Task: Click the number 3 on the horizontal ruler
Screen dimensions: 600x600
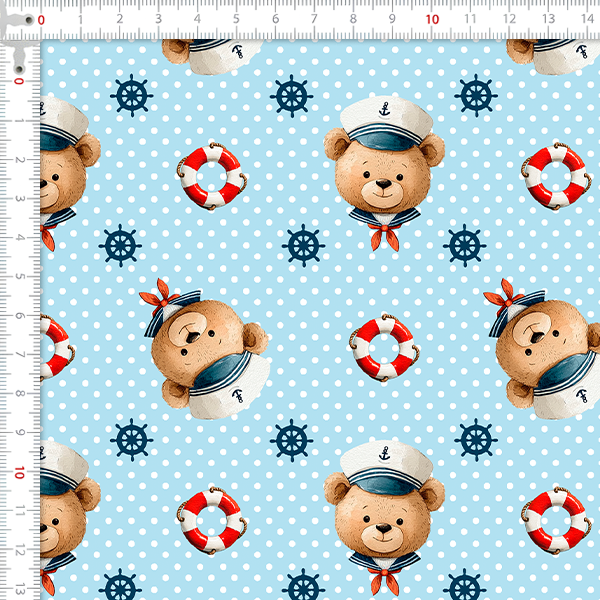Action: coord(158,19)
